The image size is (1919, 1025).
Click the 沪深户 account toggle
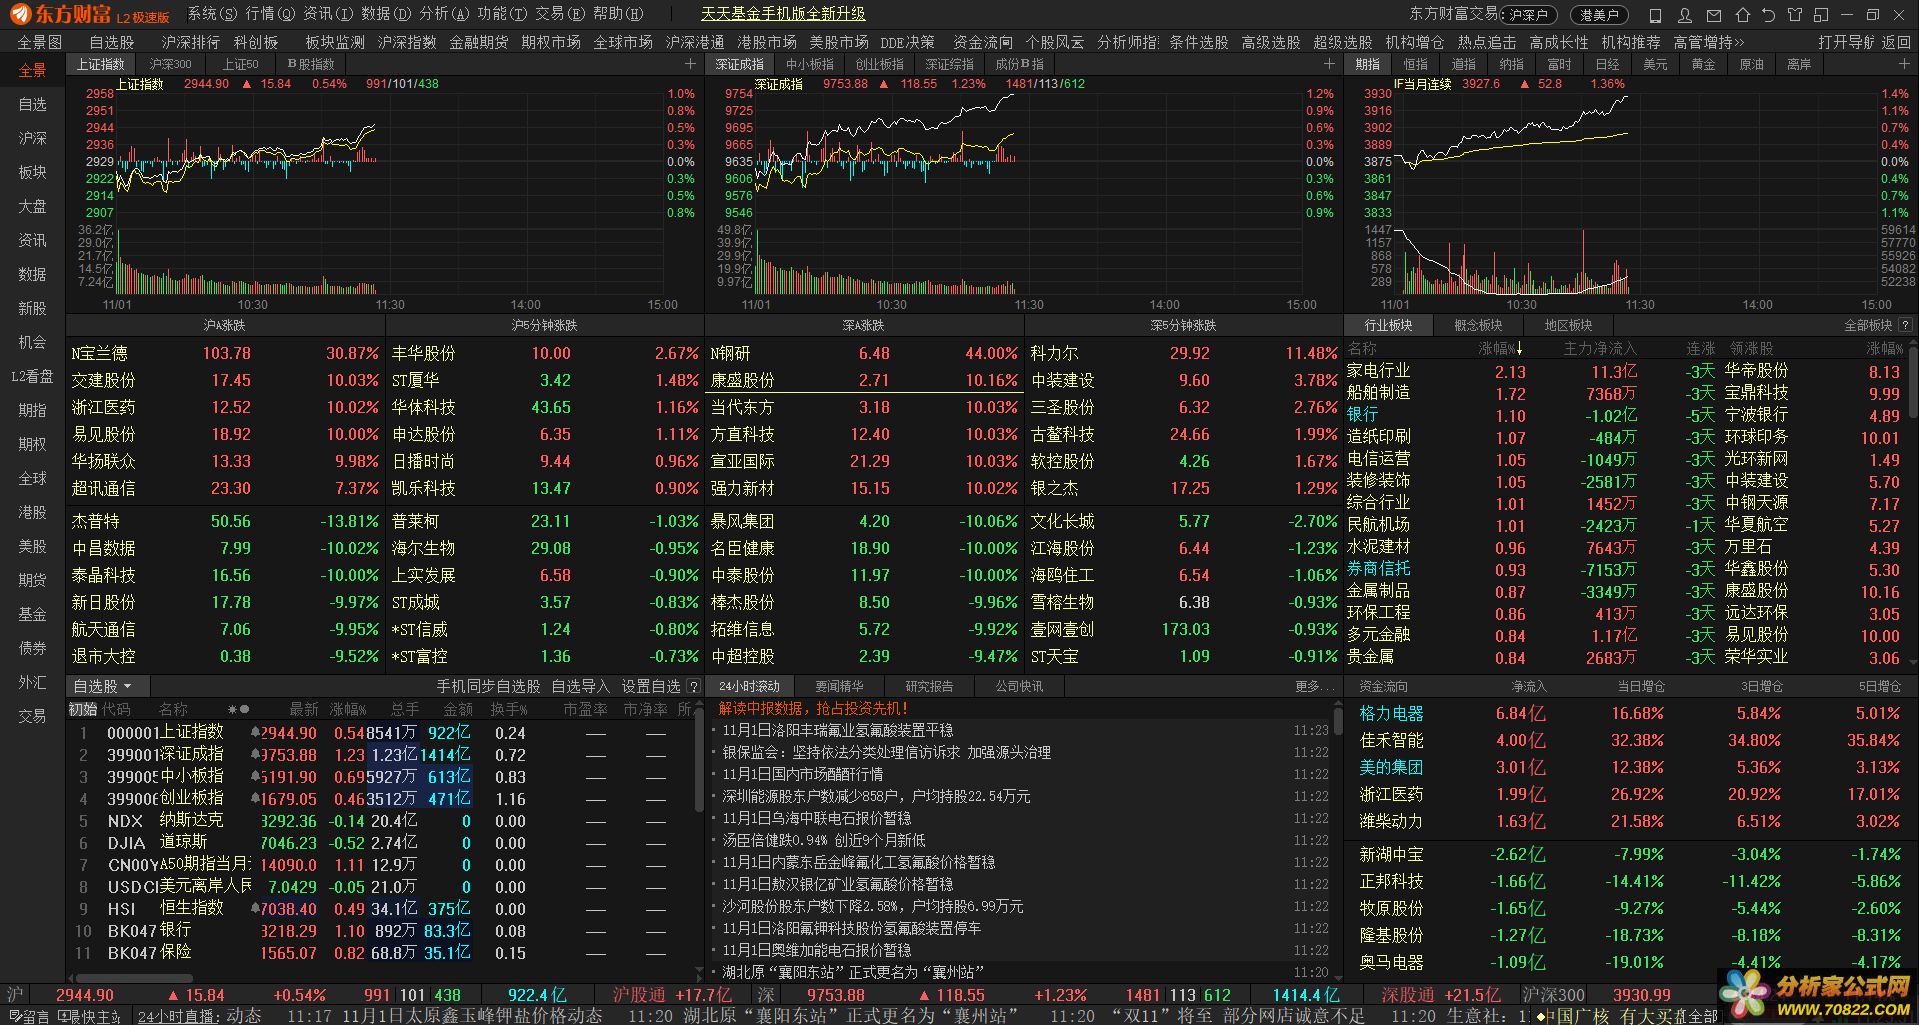(1528, 15)
